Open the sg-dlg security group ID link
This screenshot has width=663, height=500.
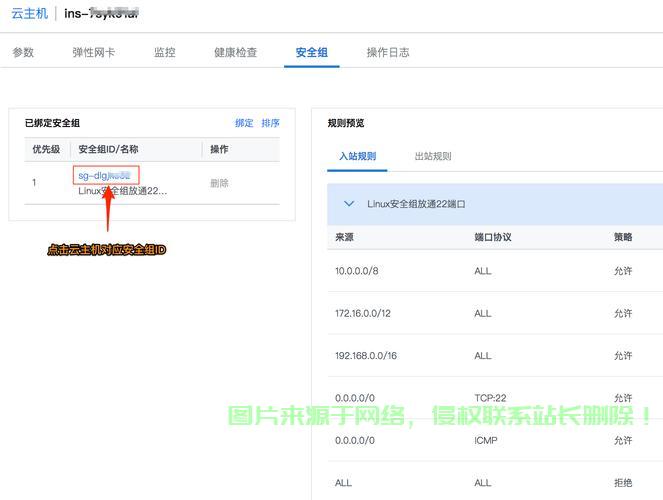coord(104,175)
